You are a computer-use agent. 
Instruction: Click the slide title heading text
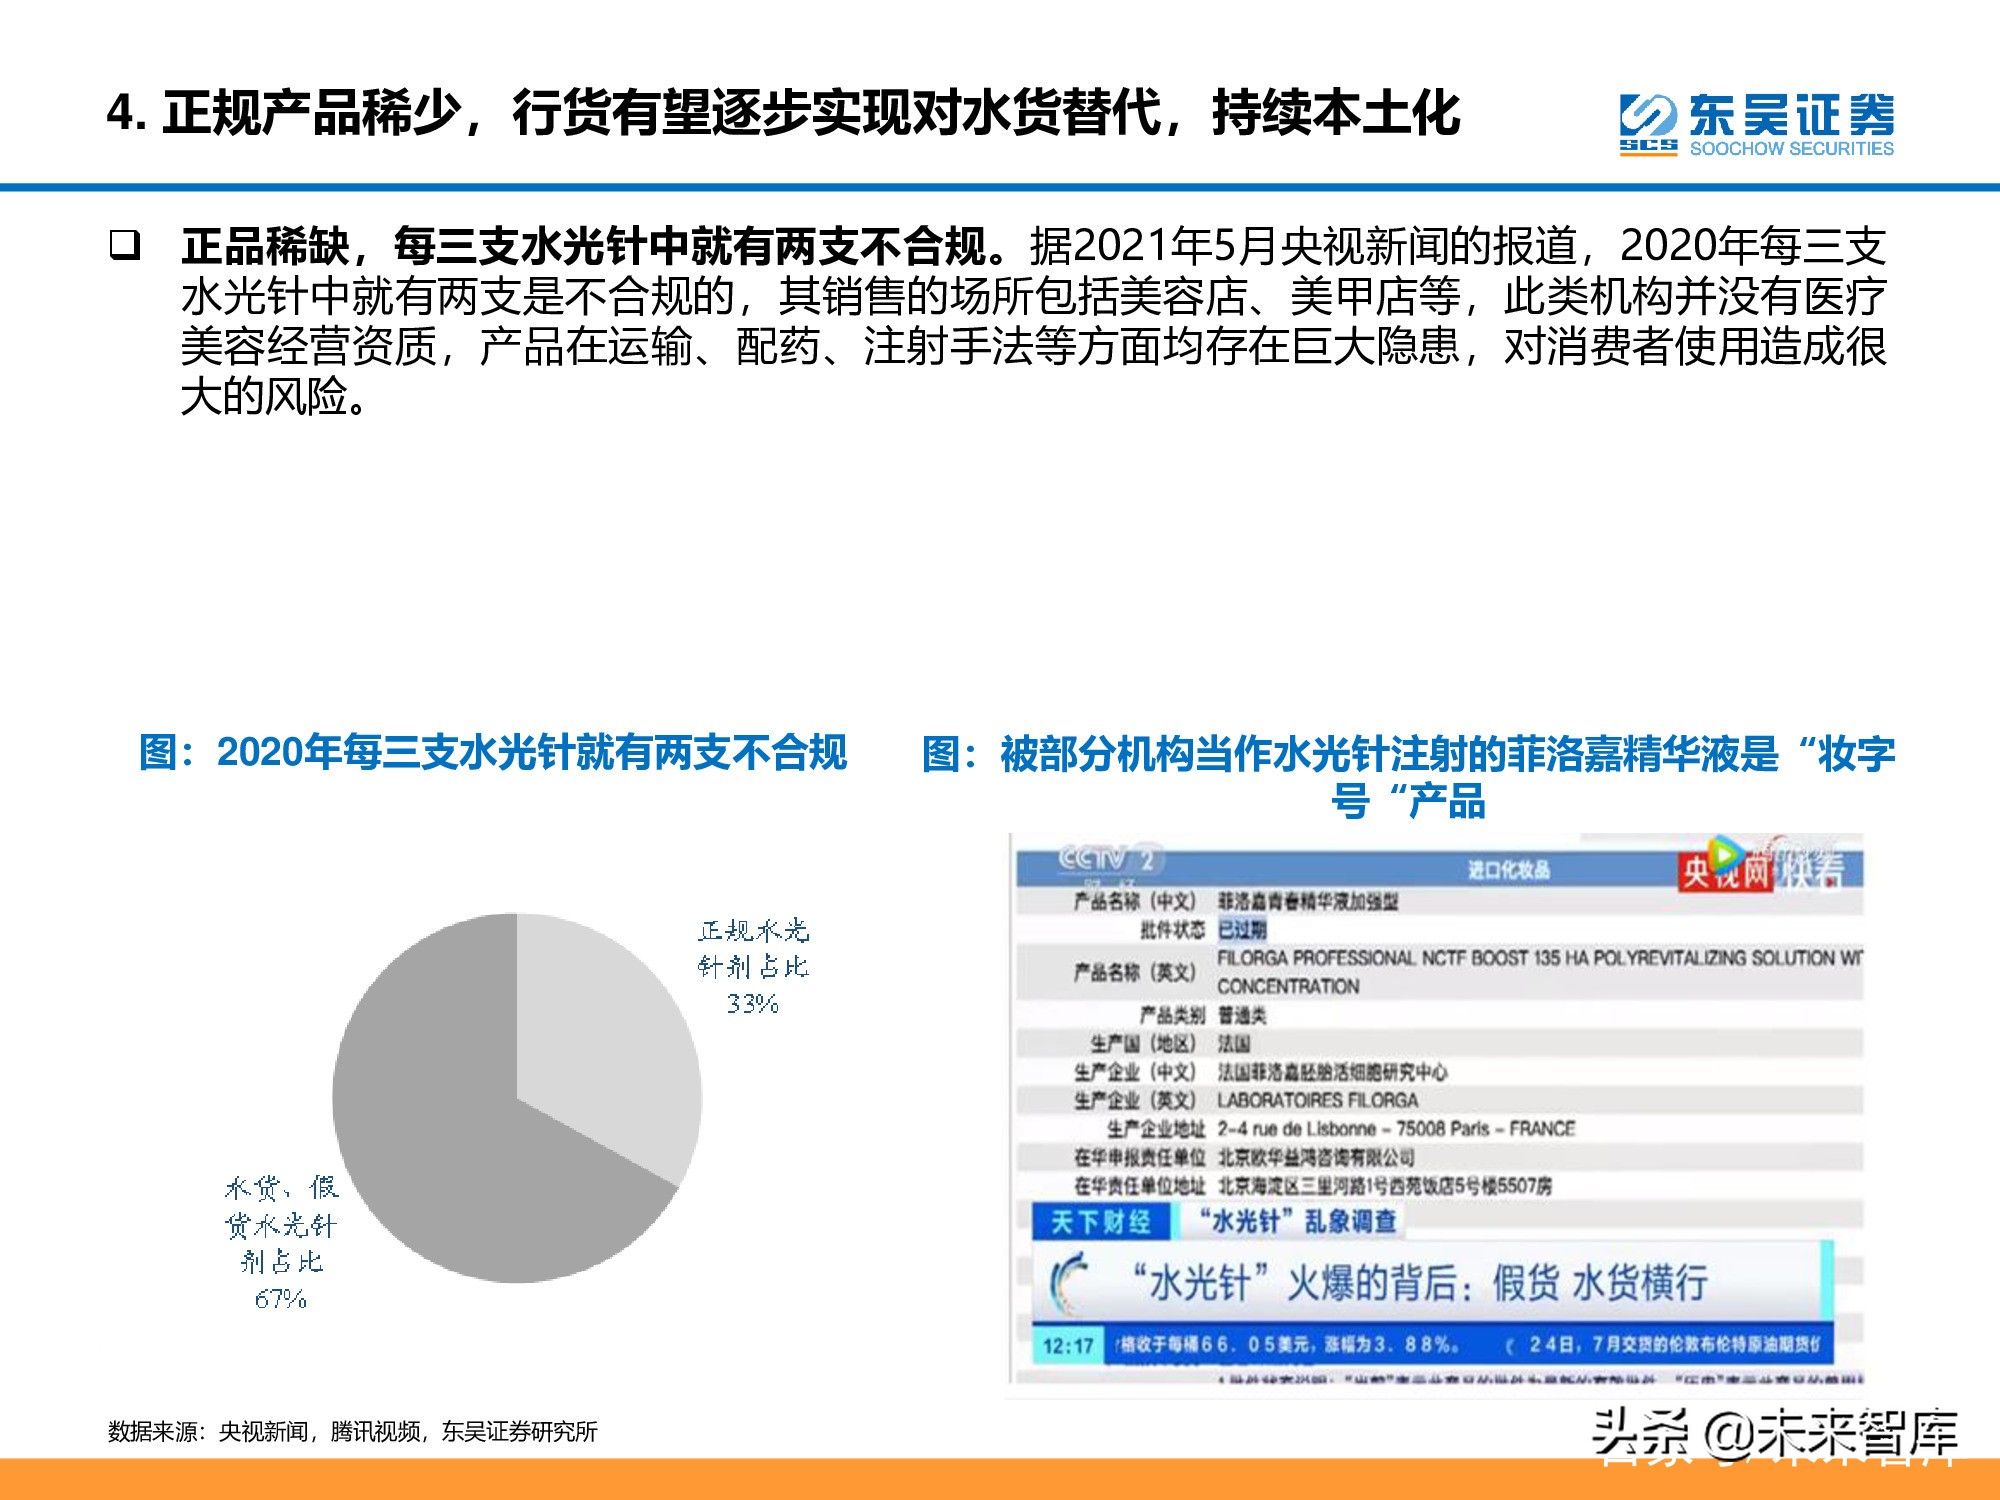pos(783,113)
